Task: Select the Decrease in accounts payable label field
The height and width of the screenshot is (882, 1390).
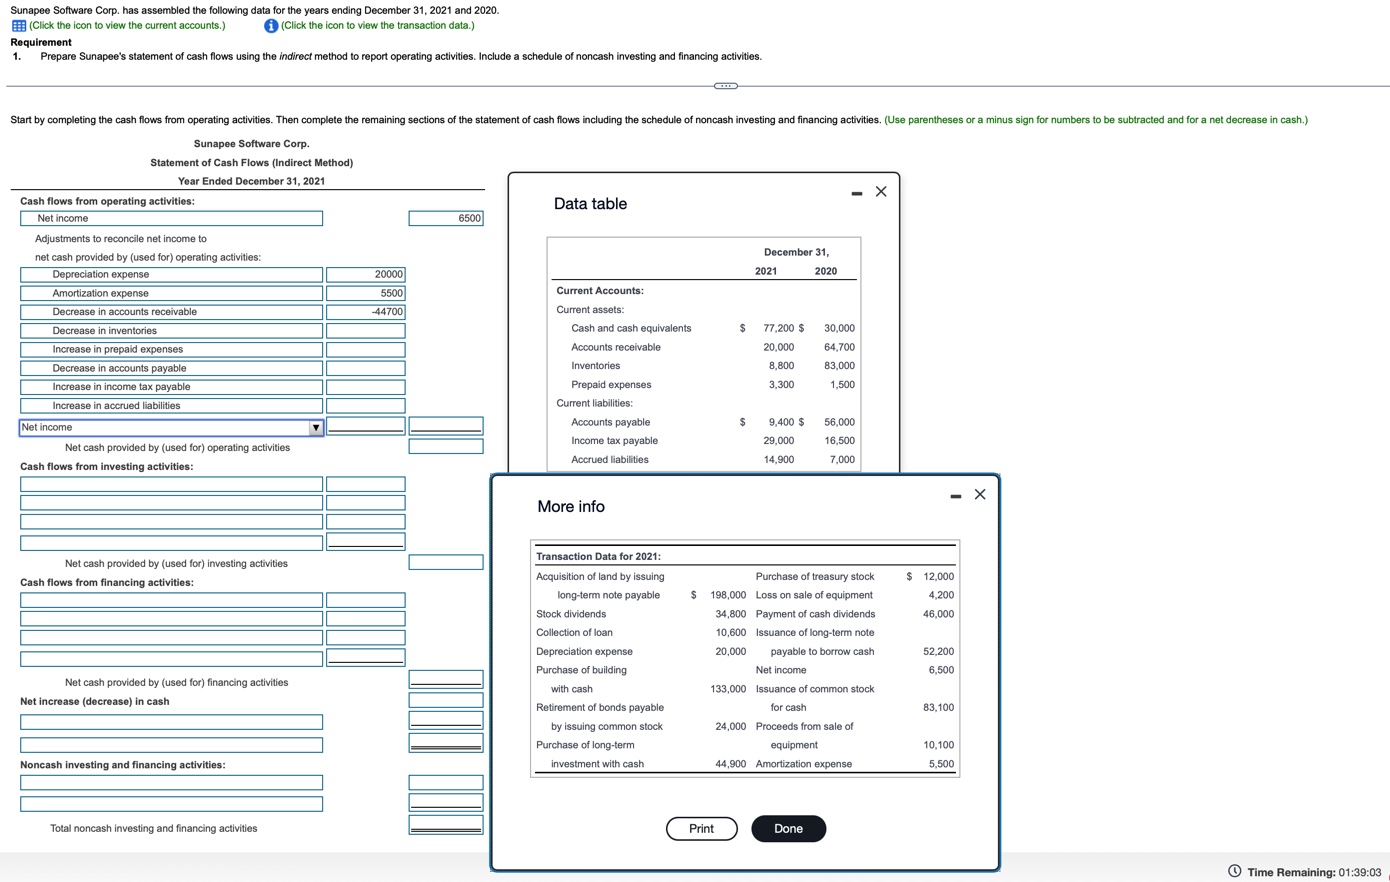Action: (172, 368)
